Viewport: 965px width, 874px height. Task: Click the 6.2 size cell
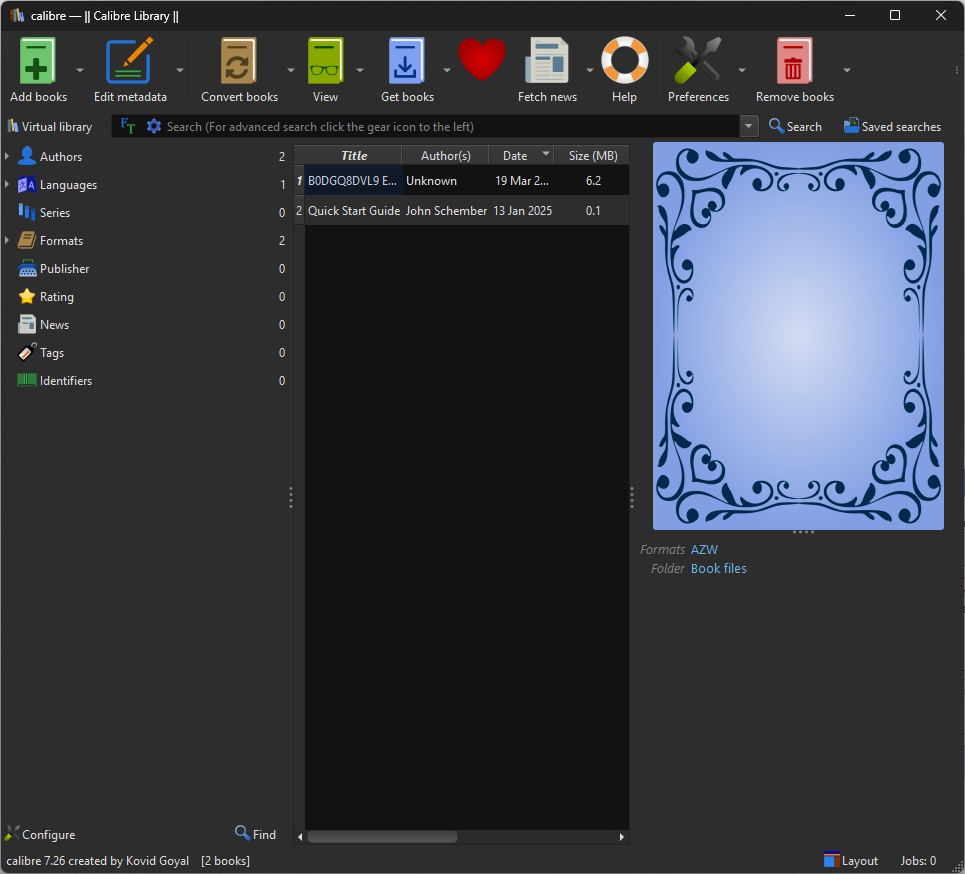[x=593, y=180]
